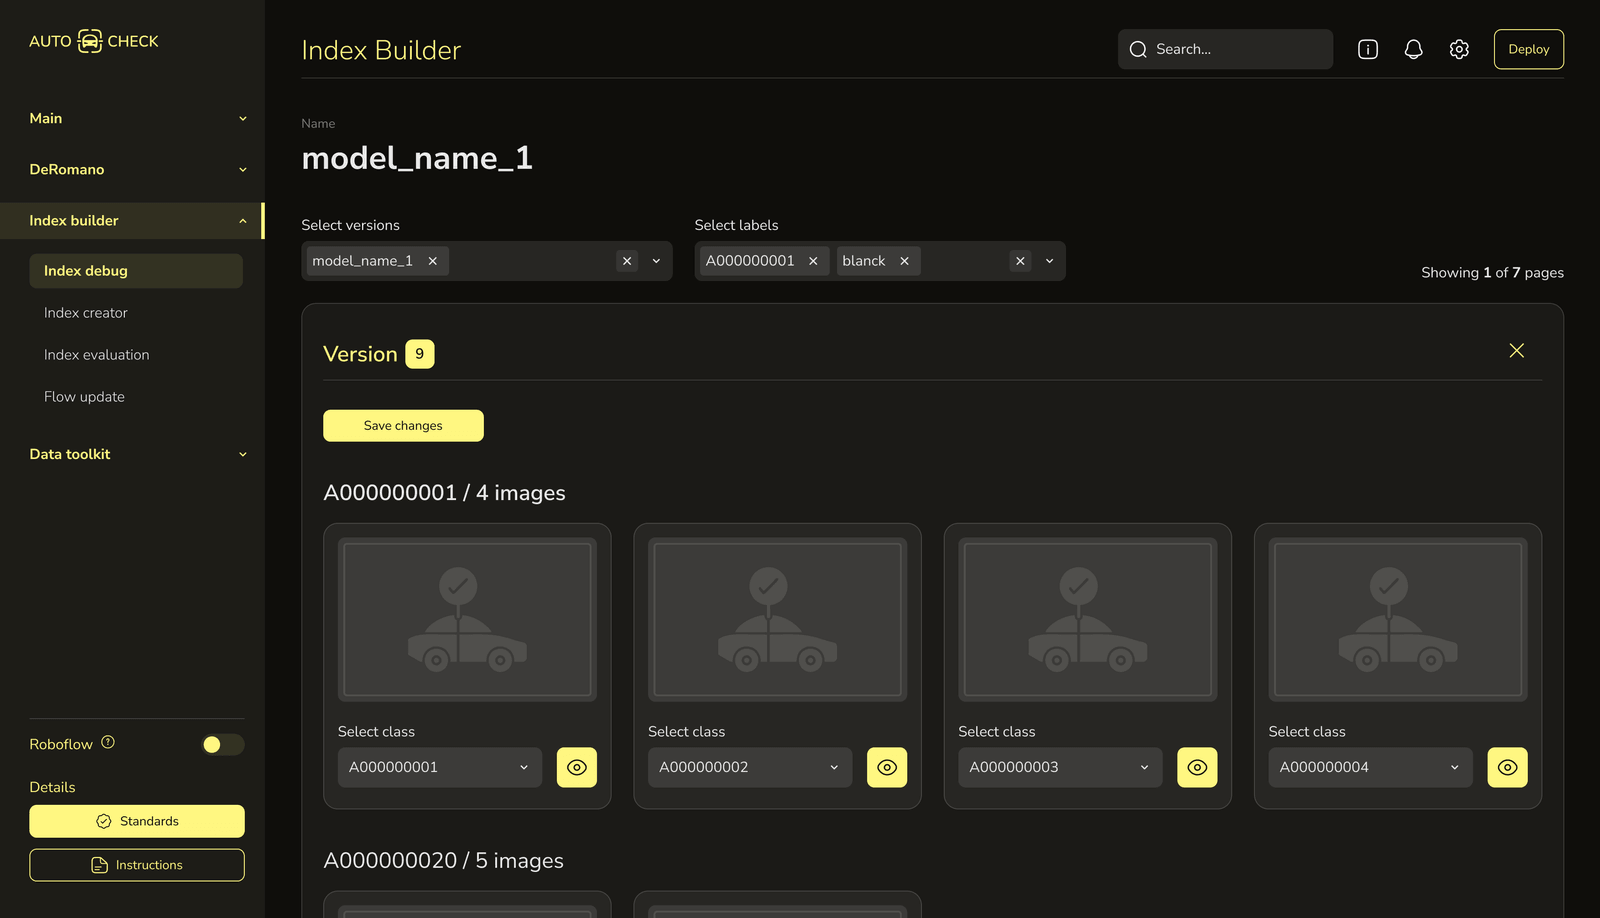
Task: Open the settings gear icon
Action: pos(1459,49)
